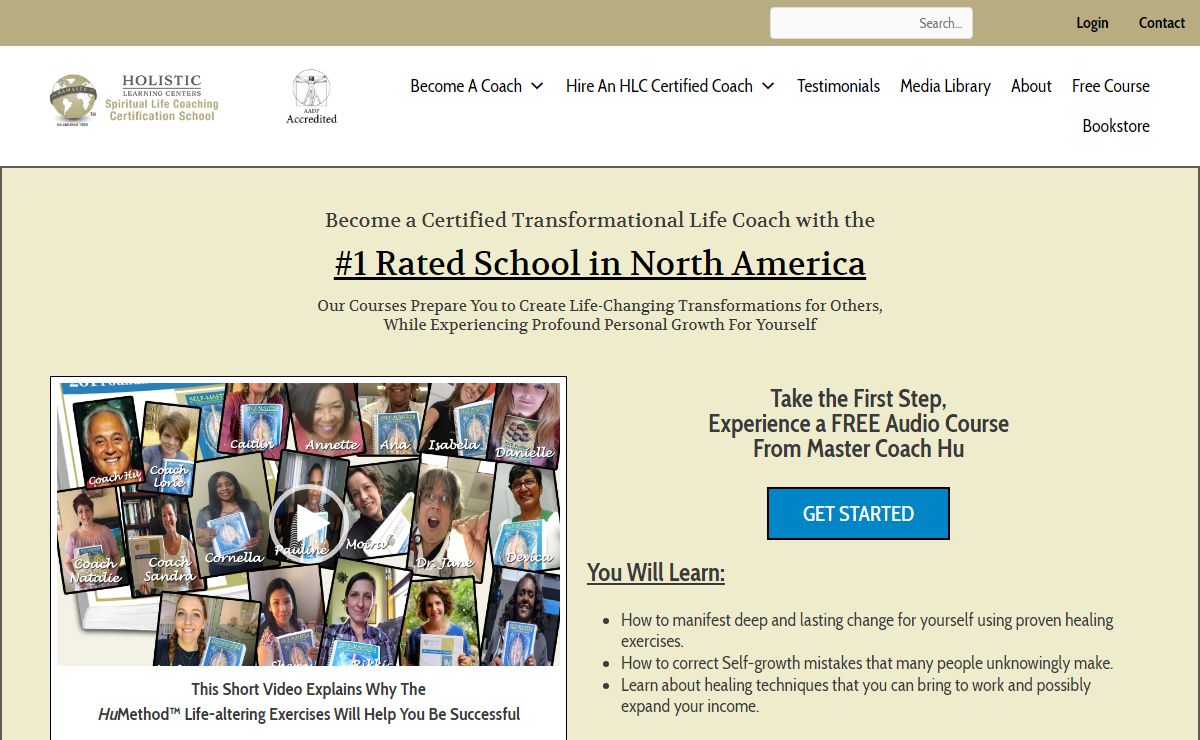This screenshot has width=1200, height=740.
Task: Click the You Will Learn heading
Action: coord(656,573)
